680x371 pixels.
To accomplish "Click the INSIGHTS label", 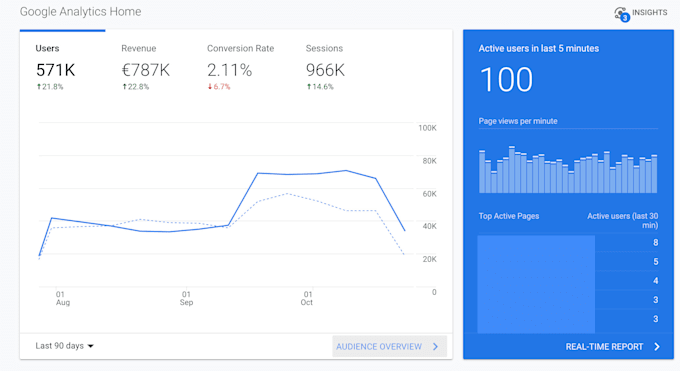I will 649,13.
